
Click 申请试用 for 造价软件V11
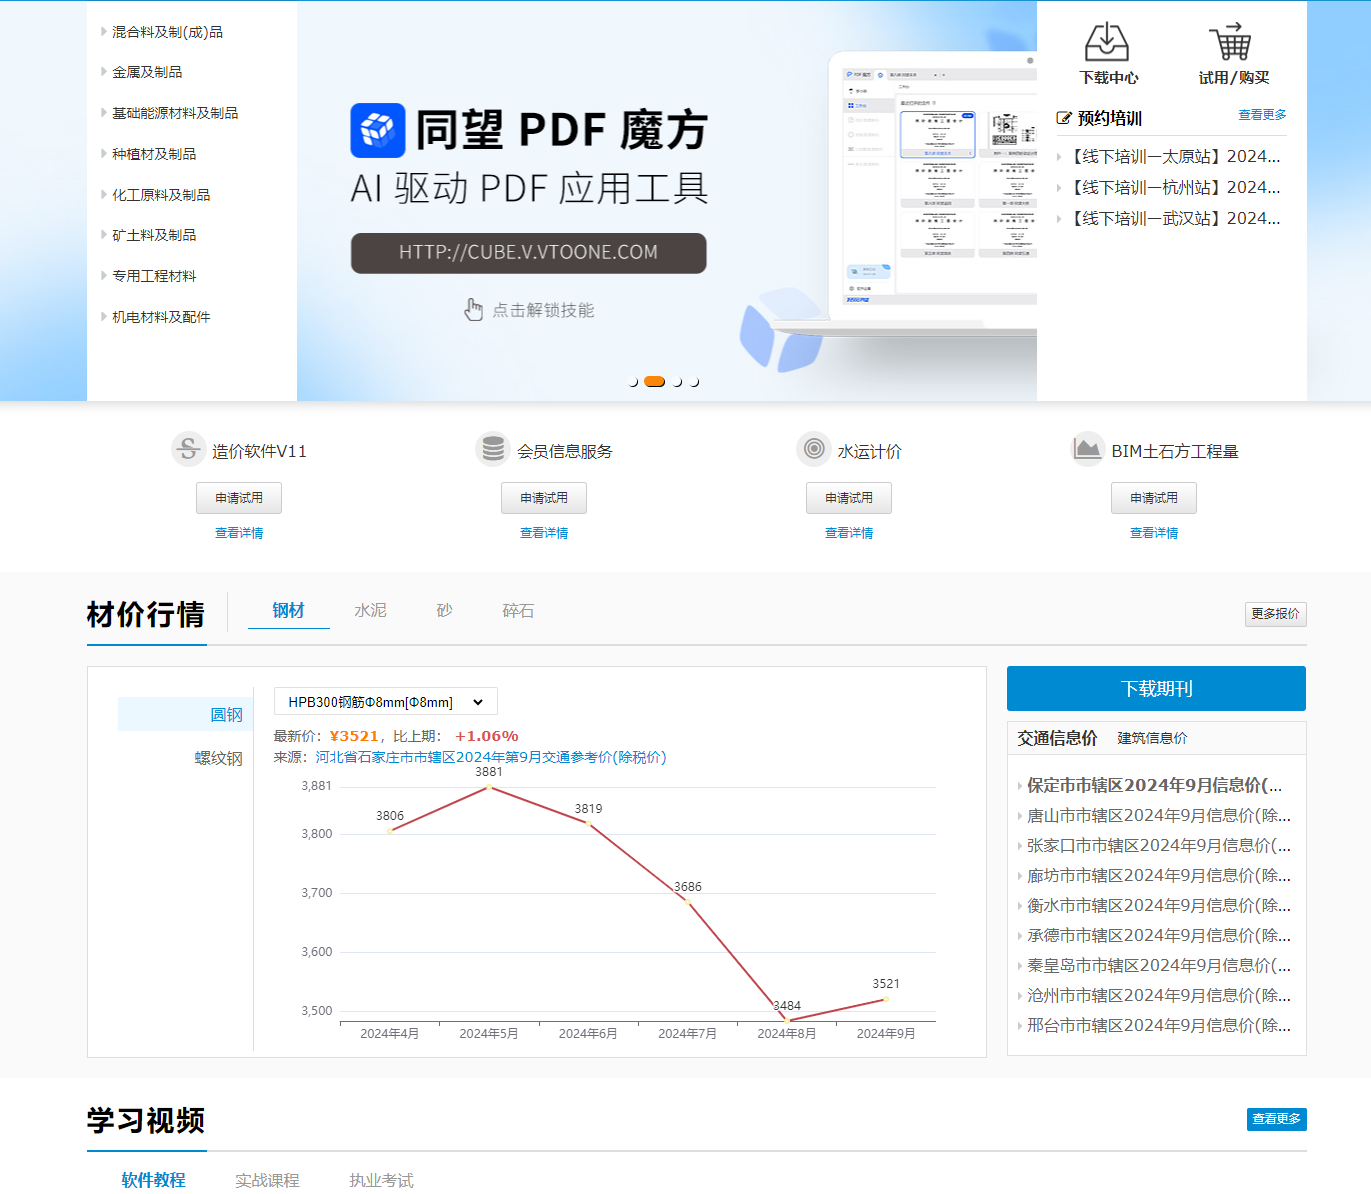pyautogui.click(x=239, y=498)
